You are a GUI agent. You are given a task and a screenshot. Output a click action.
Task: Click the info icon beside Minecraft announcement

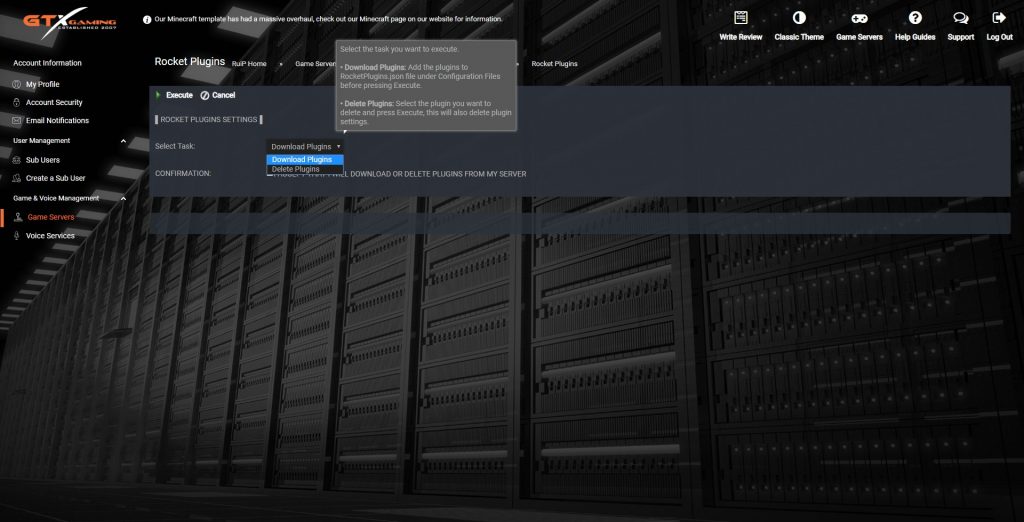click(x=147, y=20)
